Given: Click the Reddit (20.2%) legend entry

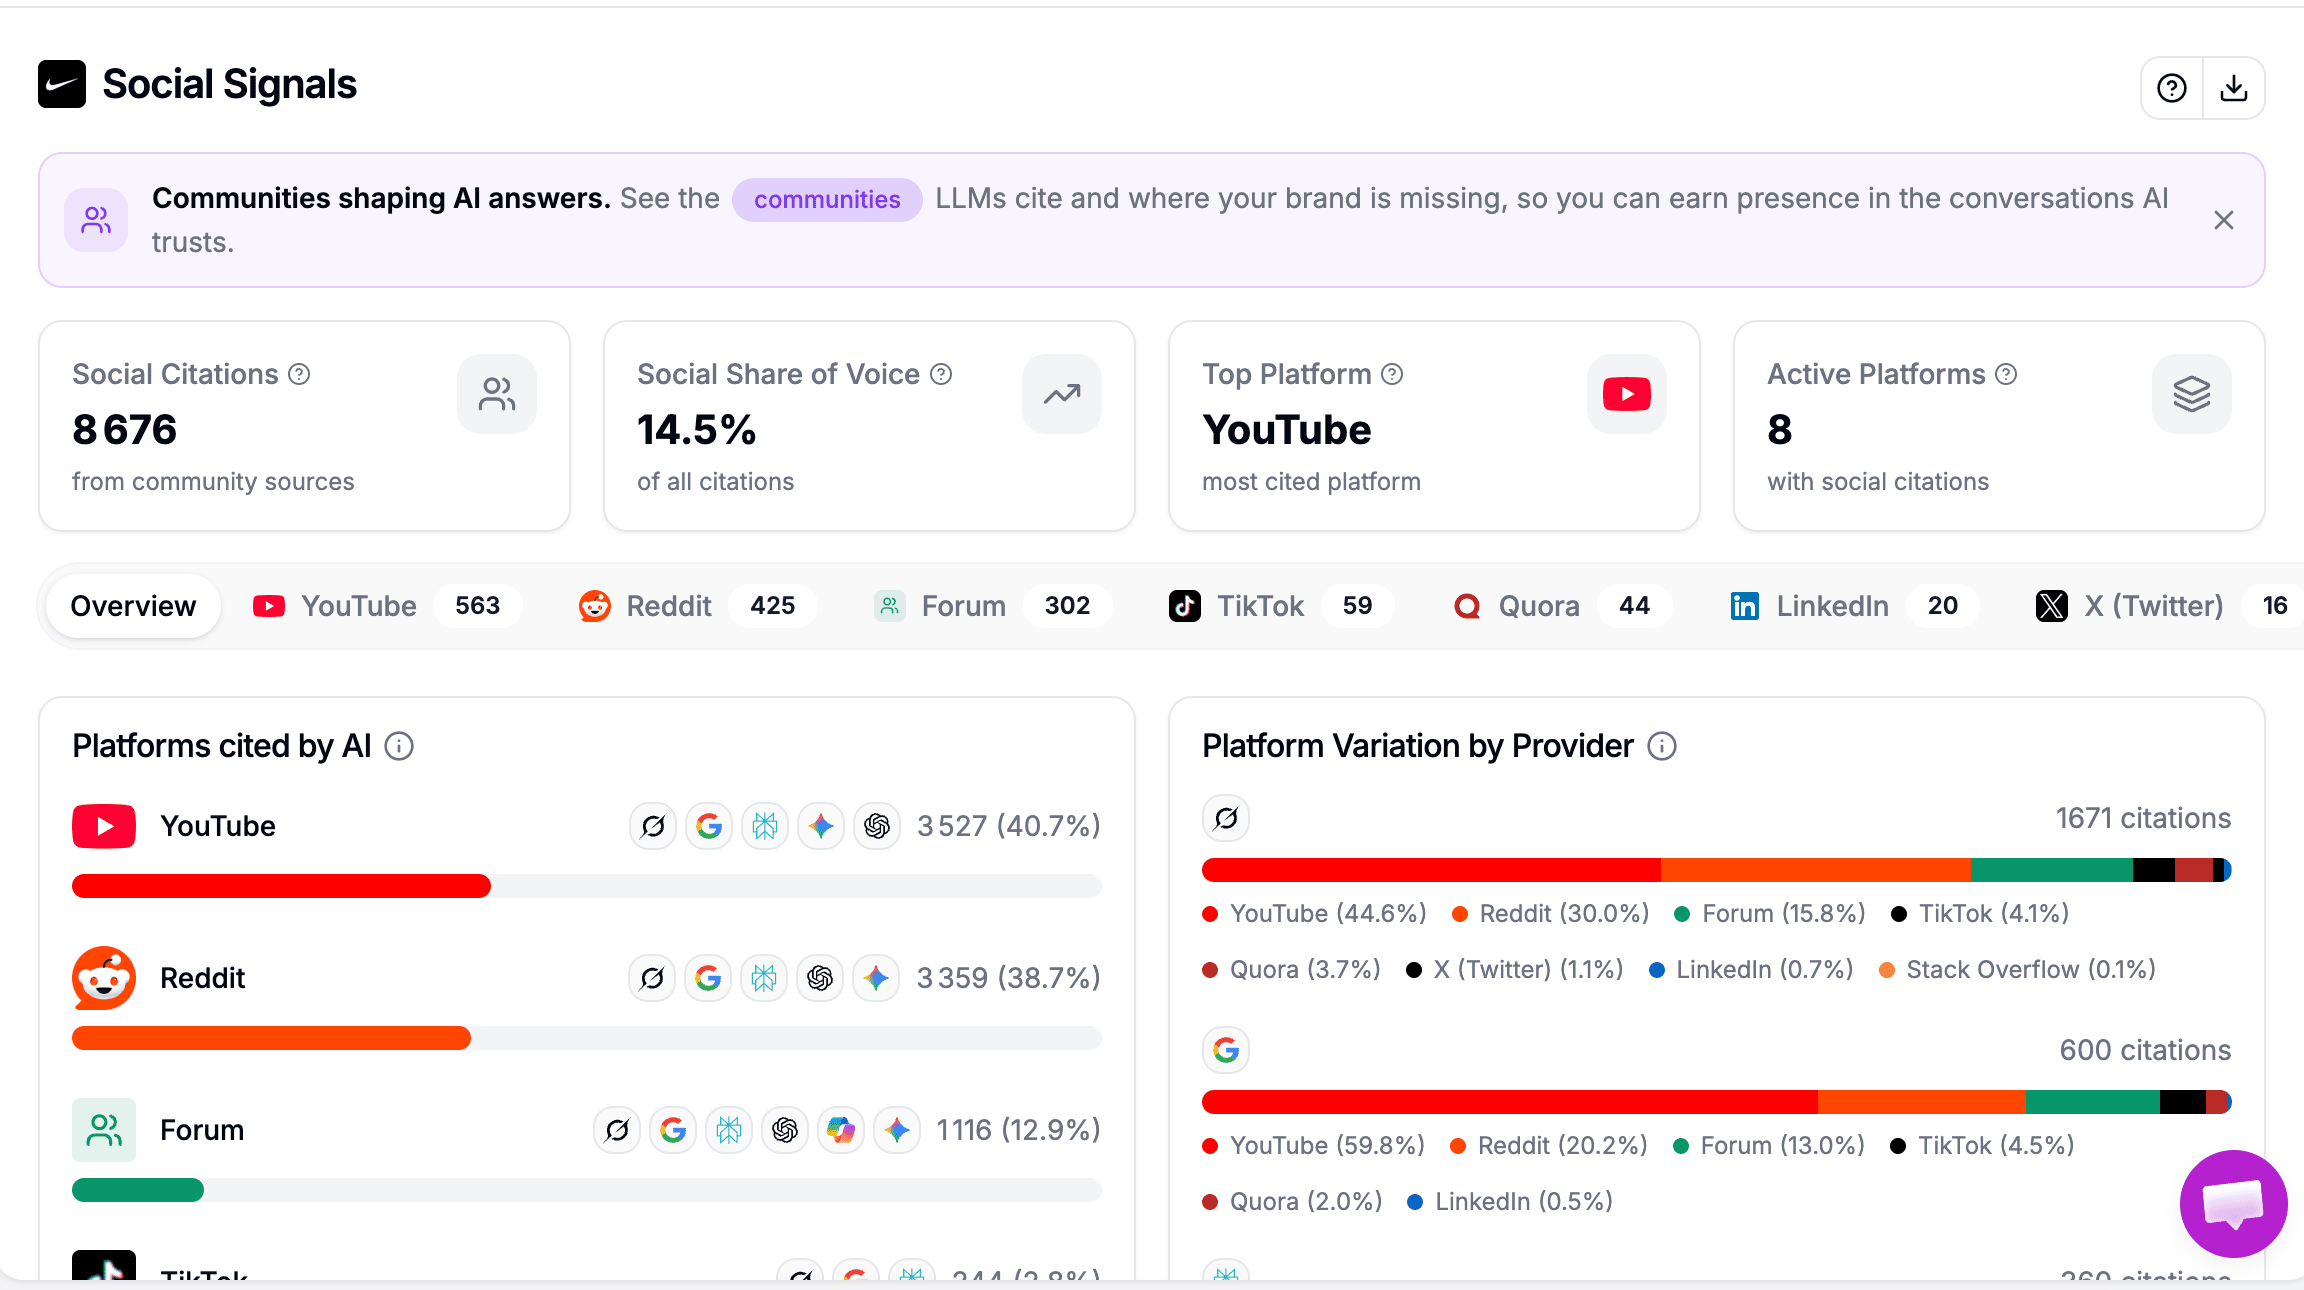Looking at the screenshot, I should coord(1549,1145).
